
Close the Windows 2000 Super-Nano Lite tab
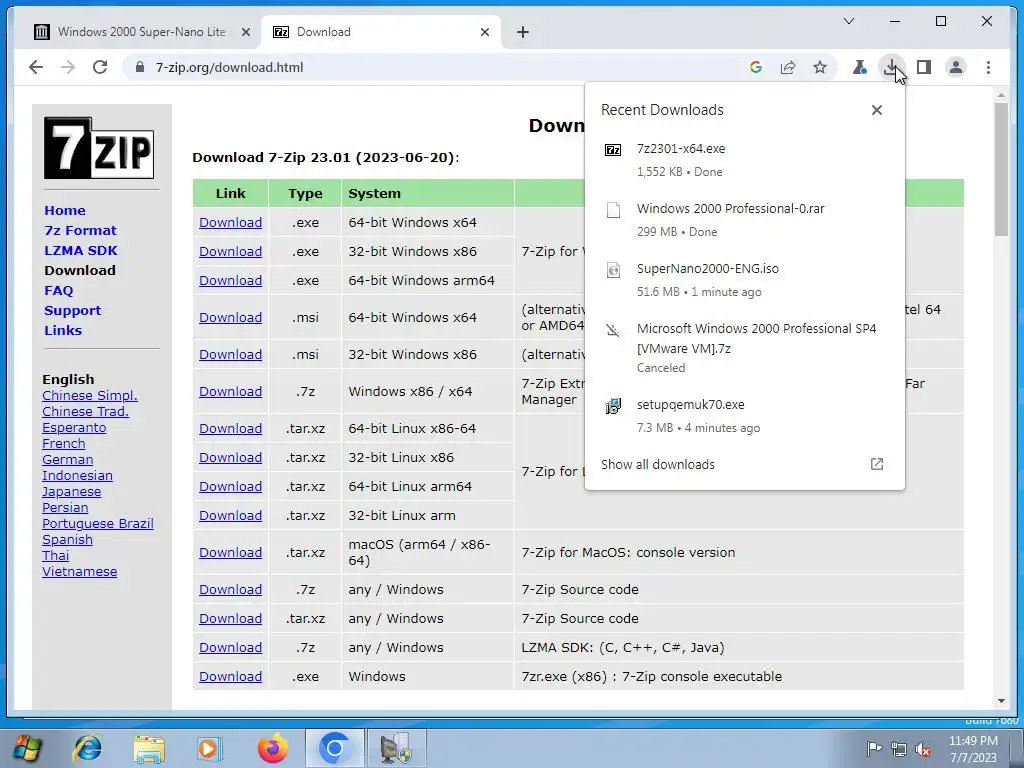point(246,32)
